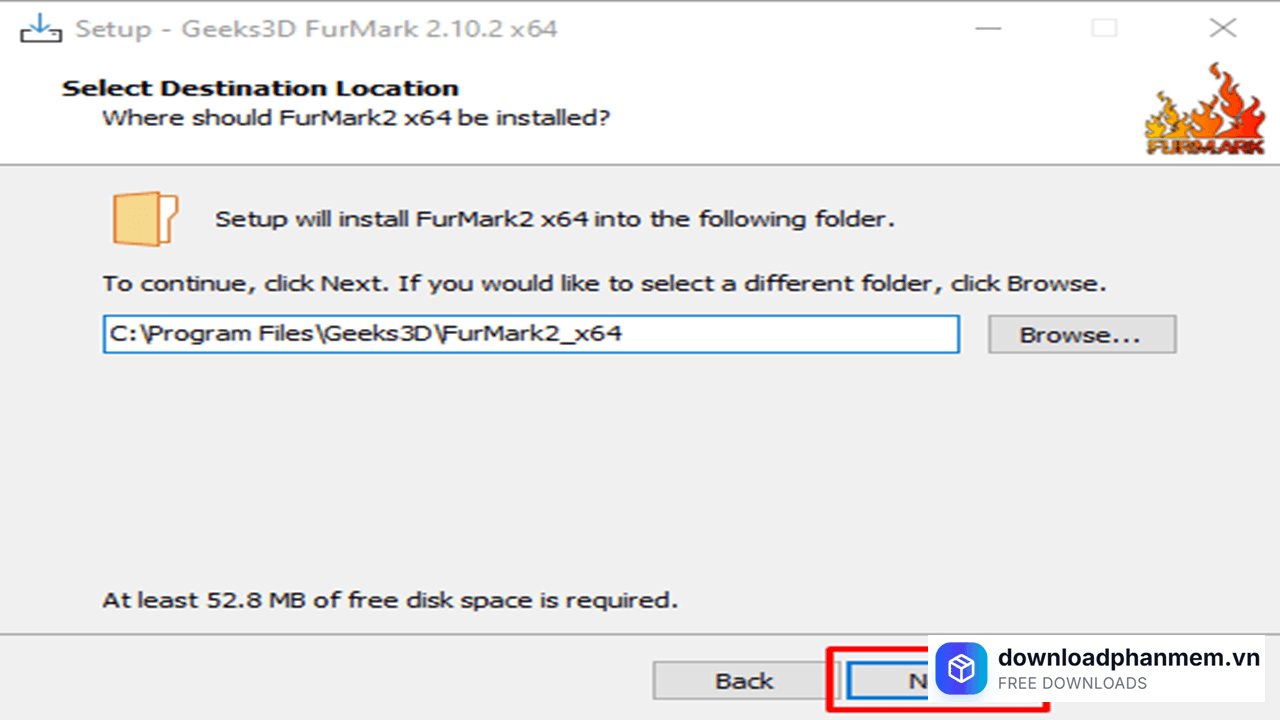
Task: Close the FurMark setup window
Action: point(1222,29)
